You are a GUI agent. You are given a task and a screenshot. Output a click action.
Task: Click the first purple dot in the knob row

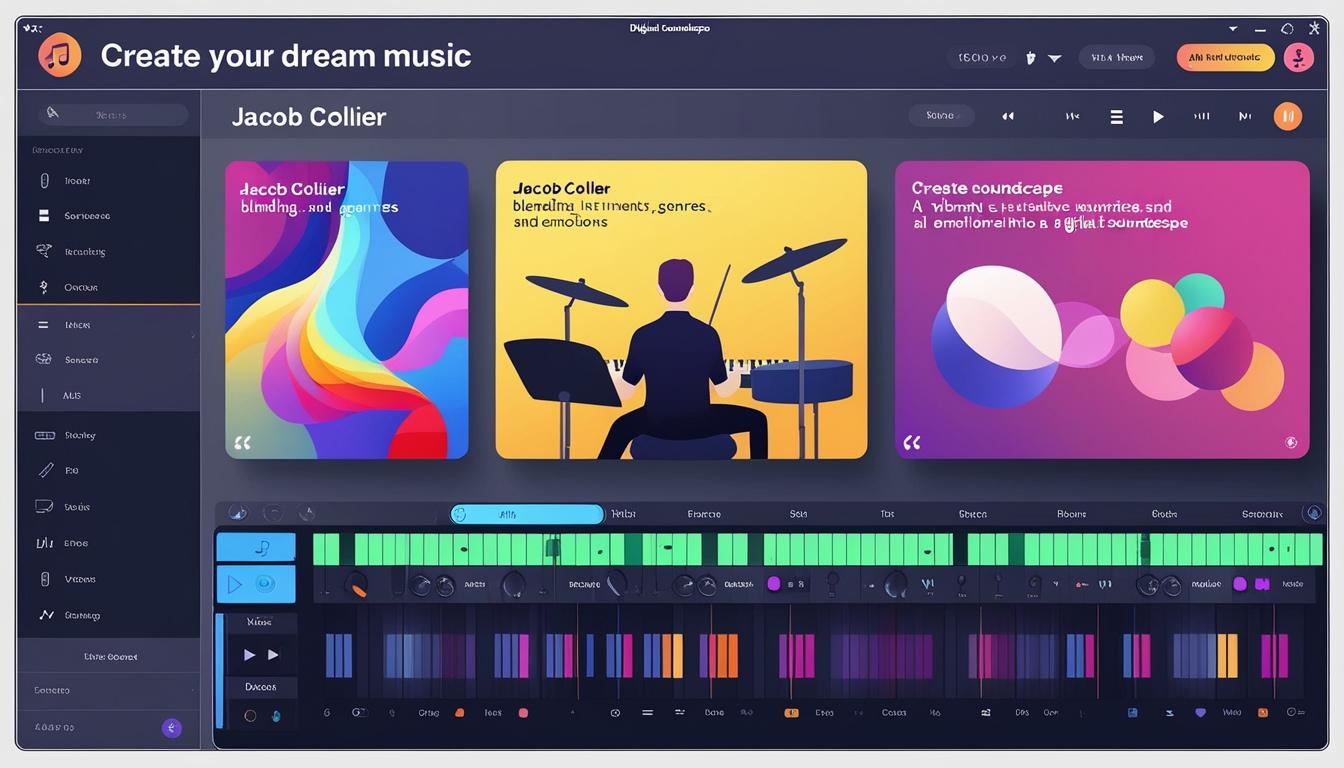tap(773, 583)
